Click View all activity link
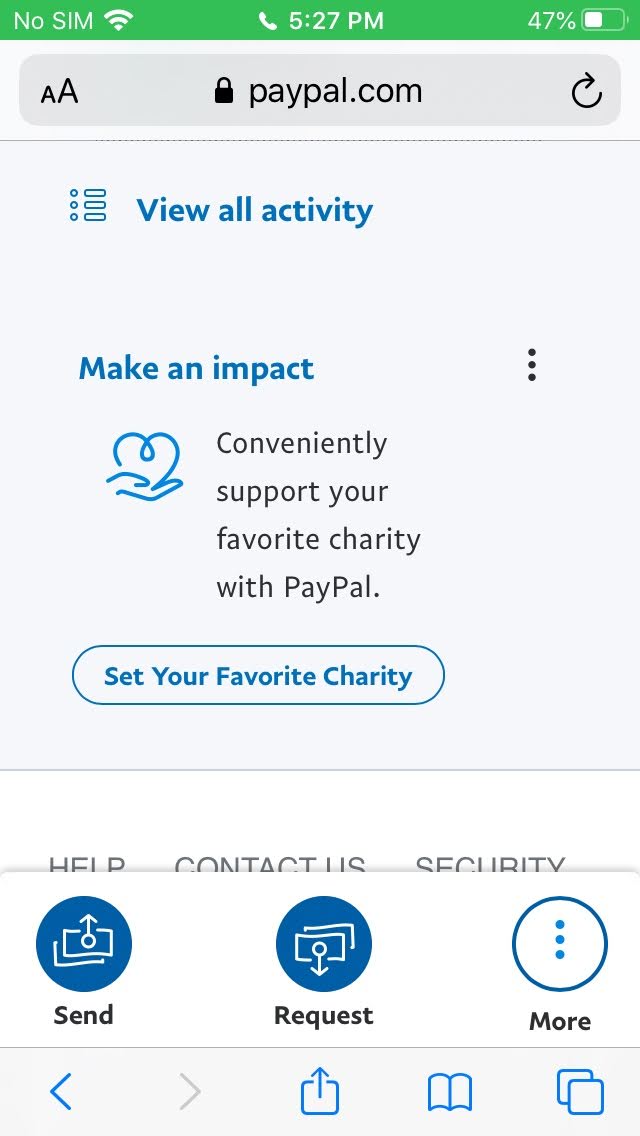The height and width of the screenshot is (1136, 640). [x=254, y=210]
